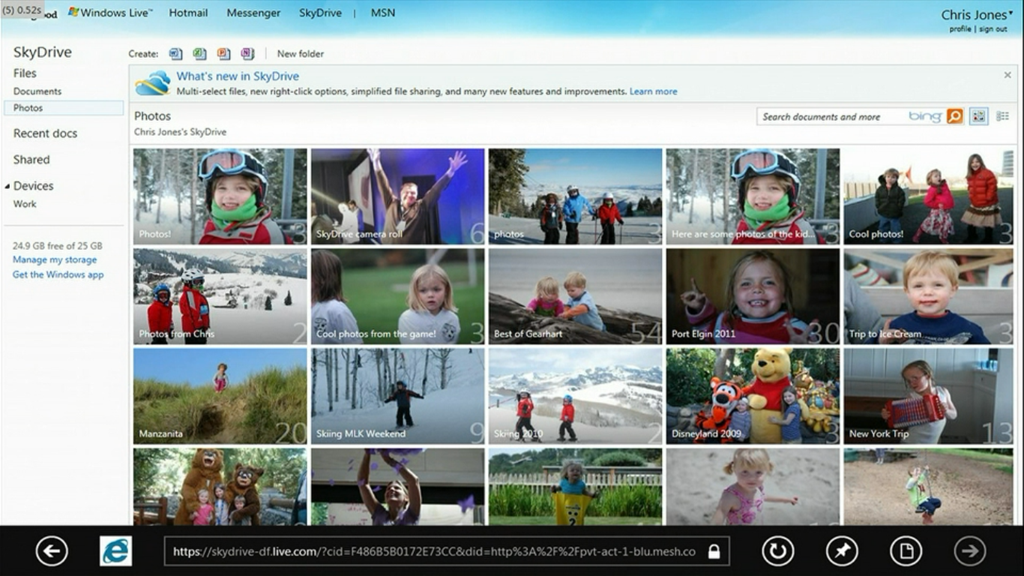
Task: Collapse the Devices section arrow
Action: tap(7, 186)
